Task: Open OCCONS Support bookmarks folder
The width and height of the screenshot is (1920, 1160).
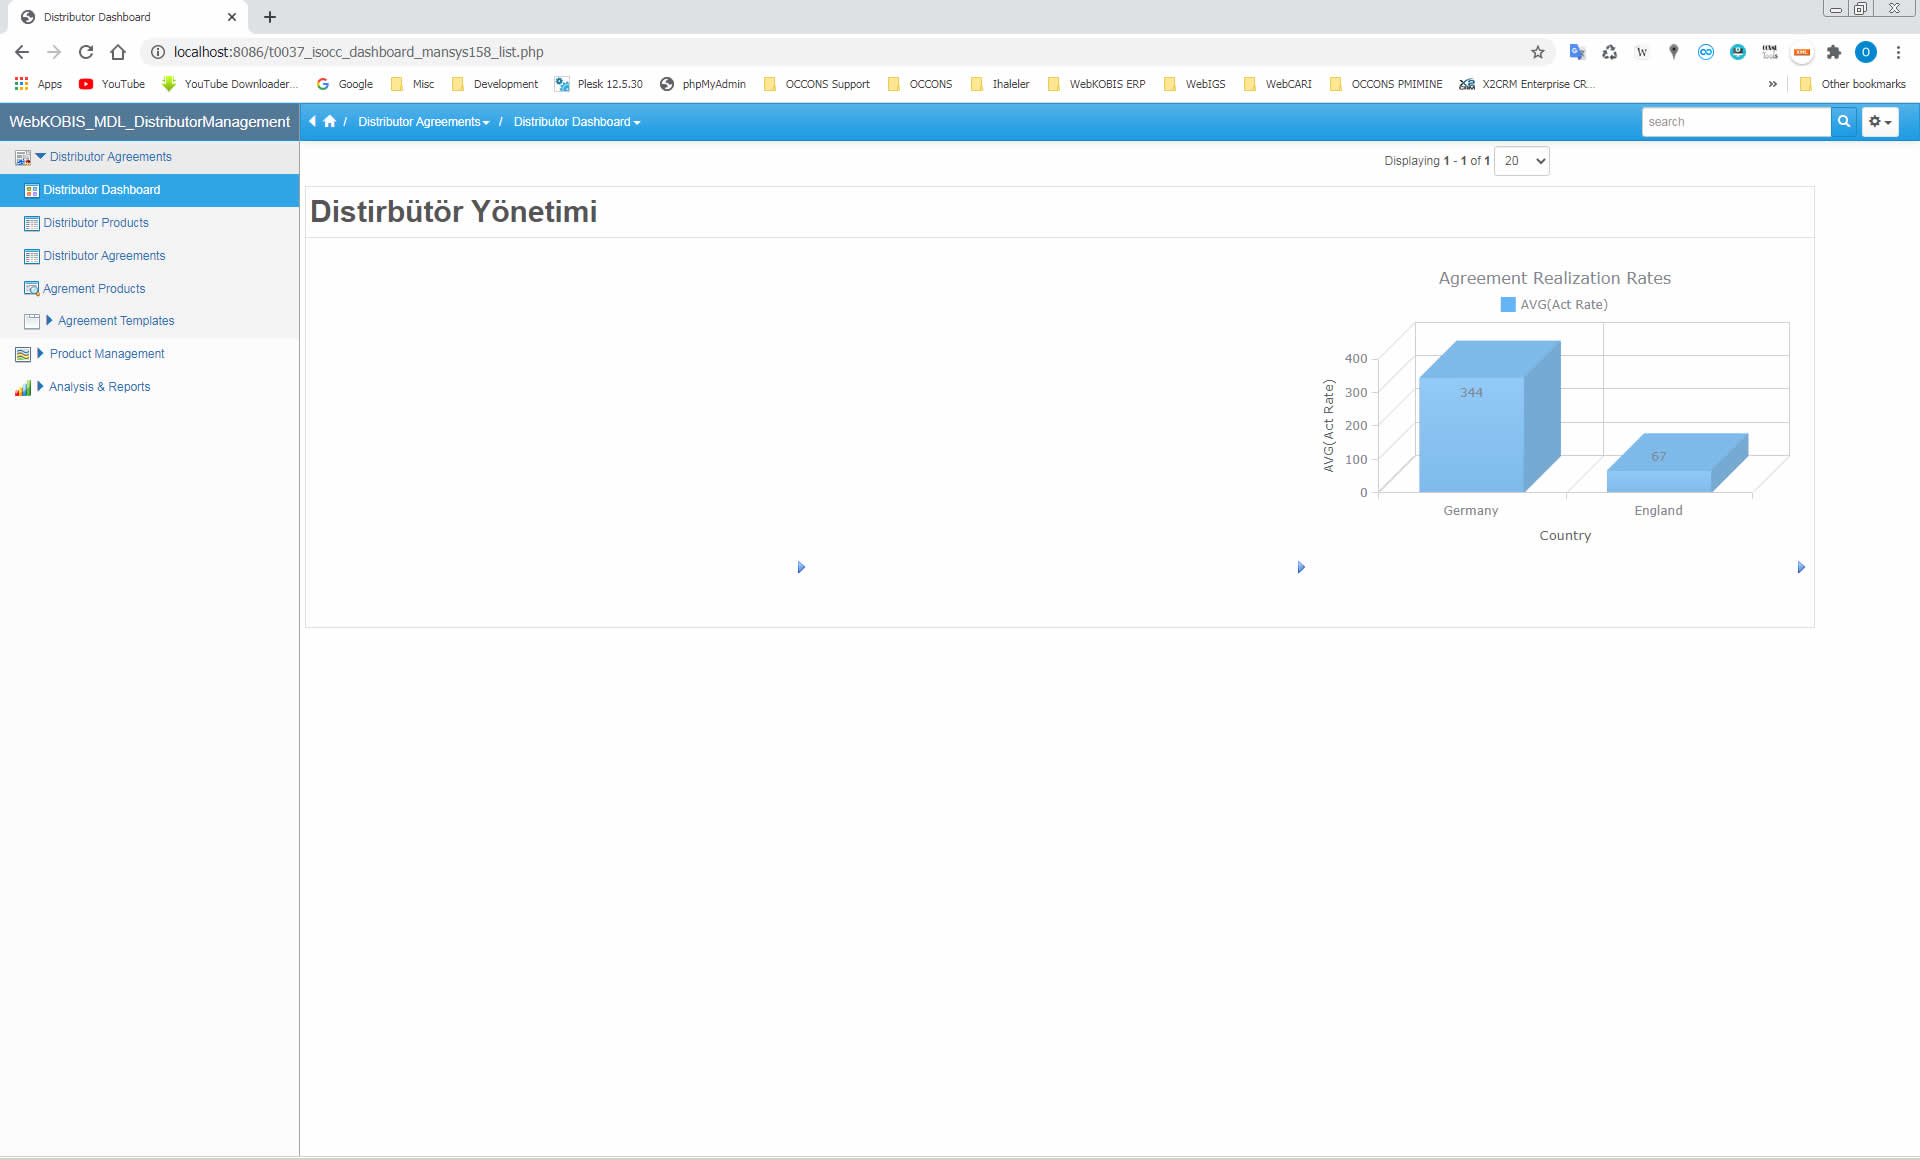Action: click(x=817, y=84)
